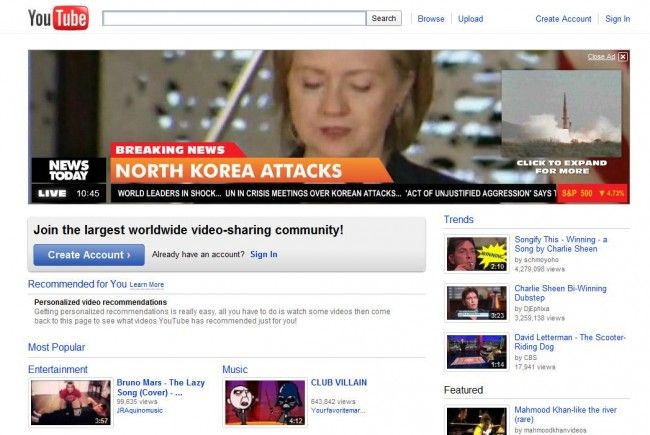Click Sign In in the header

[617, 19]
